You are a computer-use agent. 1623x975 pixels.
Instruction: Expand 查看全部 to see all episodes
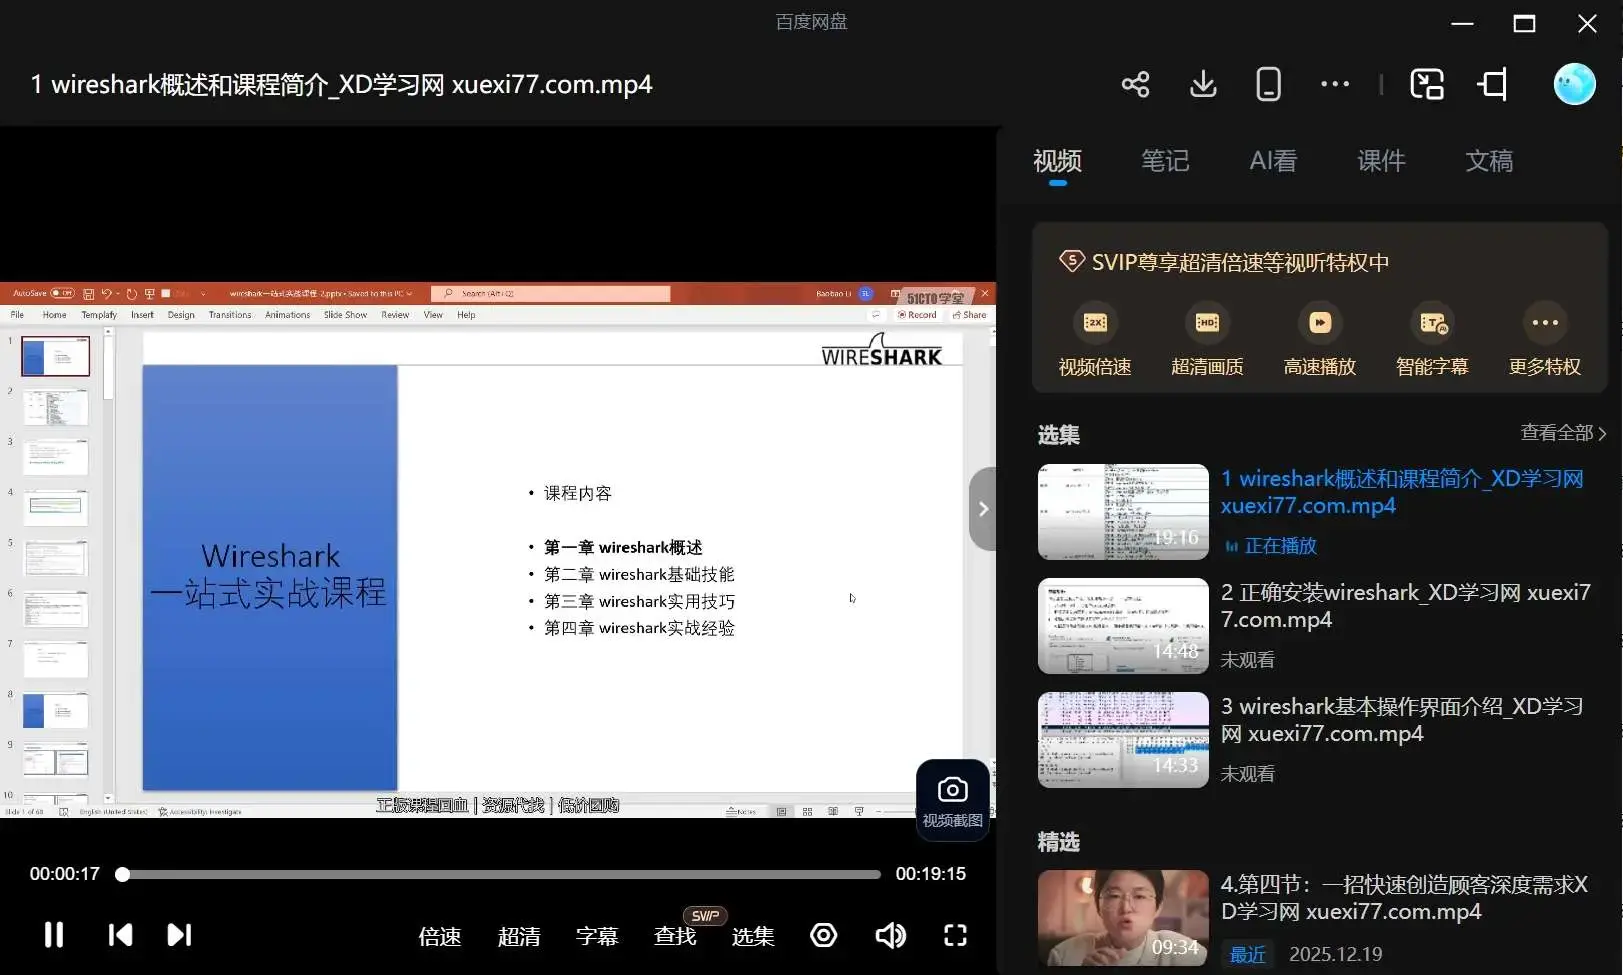pyautogui.click(x=1557, y=432)
